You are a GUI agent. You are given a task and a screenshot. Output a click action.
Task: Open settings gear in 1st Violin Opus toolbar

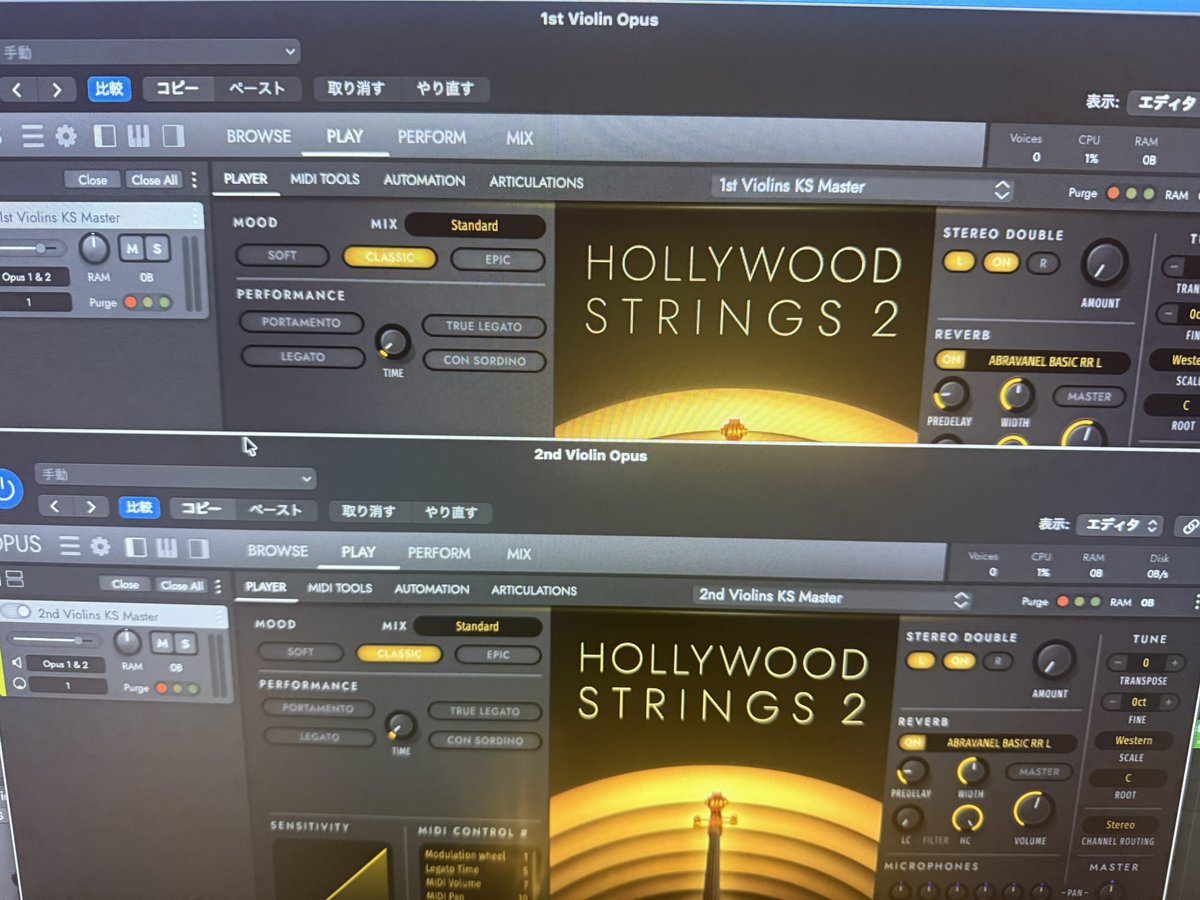point(66,136)
